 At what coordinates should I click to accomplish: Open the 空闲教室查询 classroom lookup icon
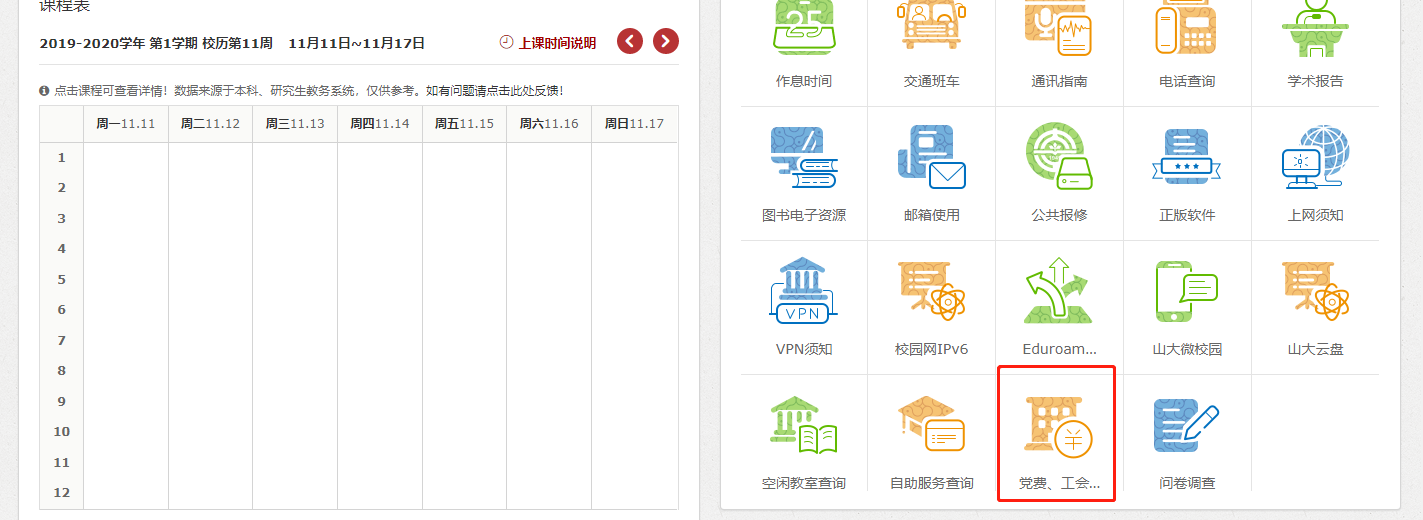tap(803, 427)
